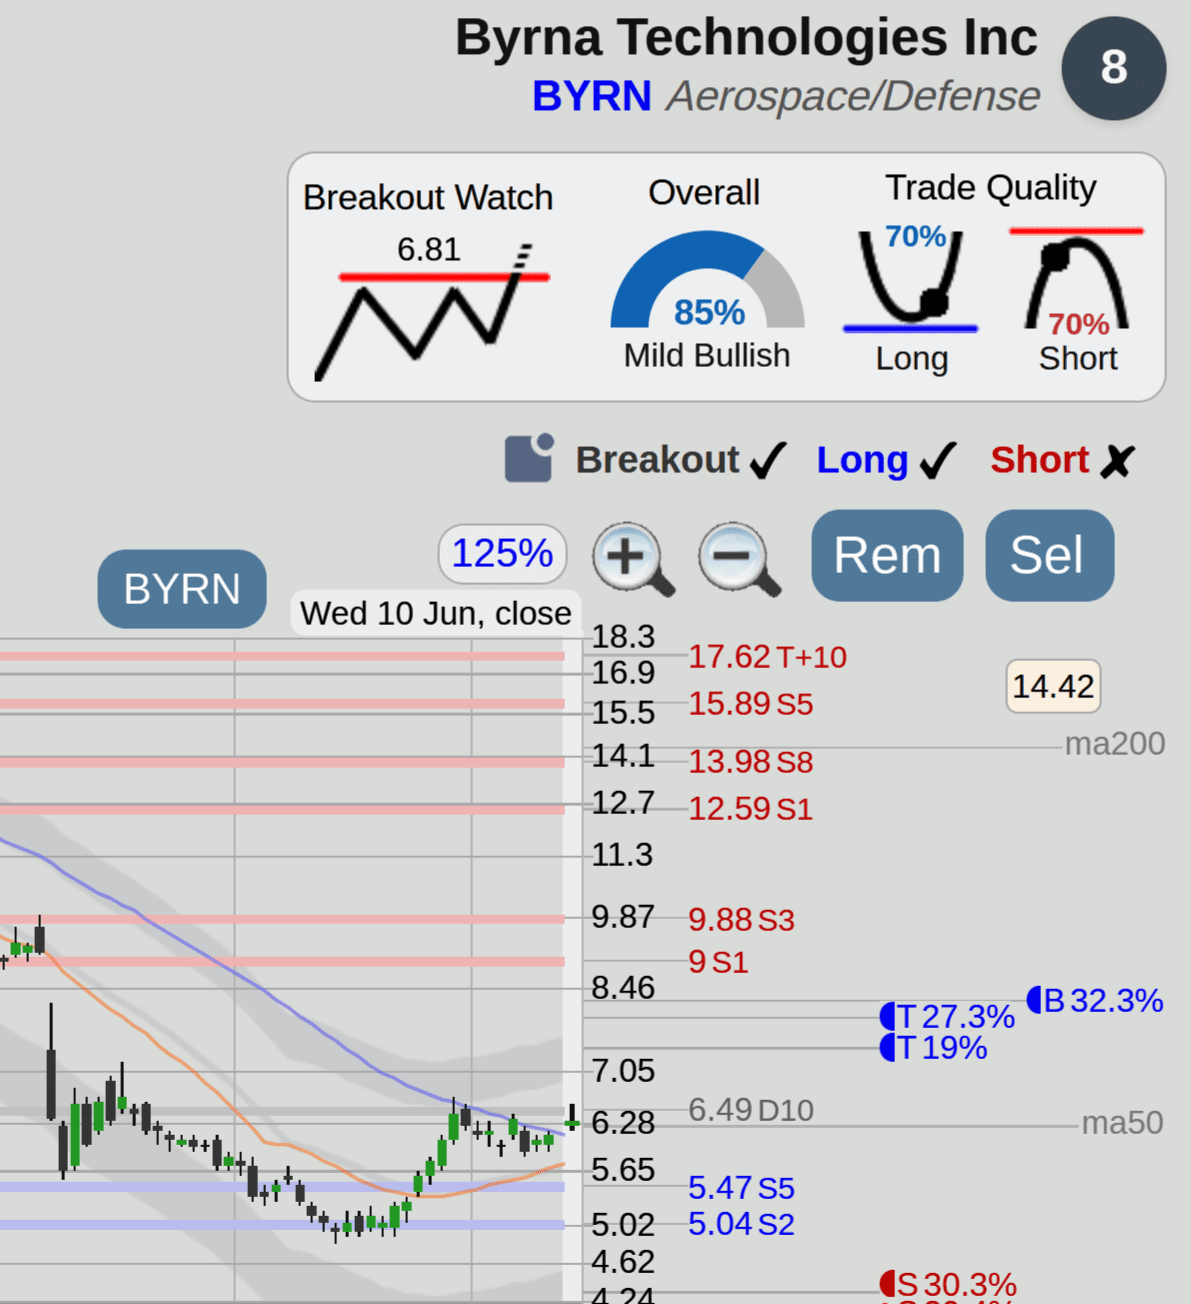Click the 6.49 D10 level label
Viewport: 1191px width, 1304px height.
click(x=751, y=1109)
